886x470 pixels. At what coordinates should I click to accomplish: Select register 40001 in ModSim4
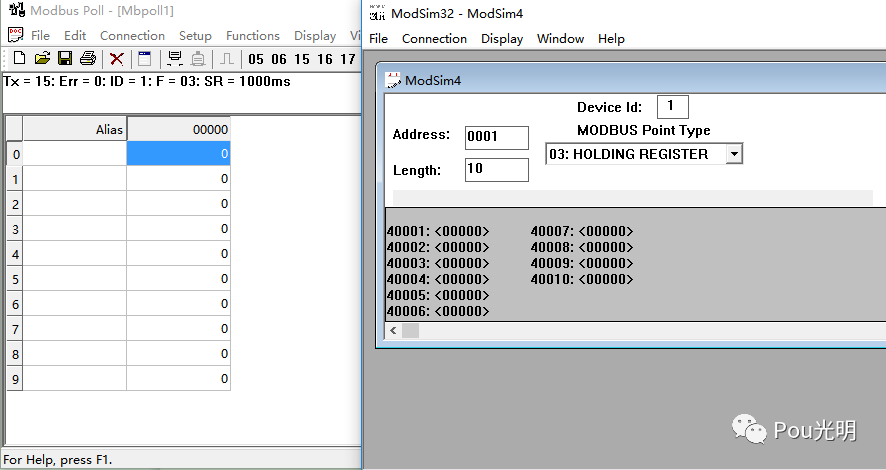(x=438, y=231)
